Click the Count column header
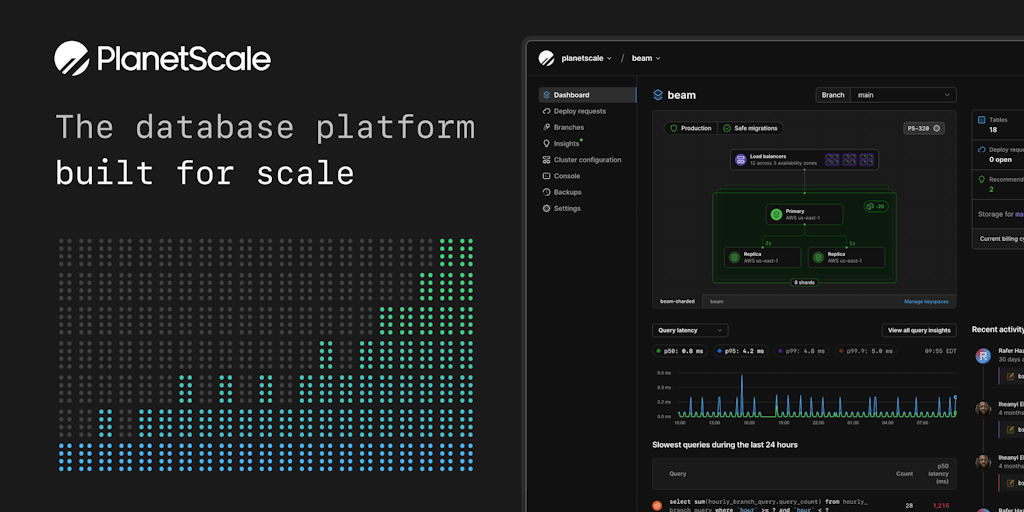 (904, 473)
